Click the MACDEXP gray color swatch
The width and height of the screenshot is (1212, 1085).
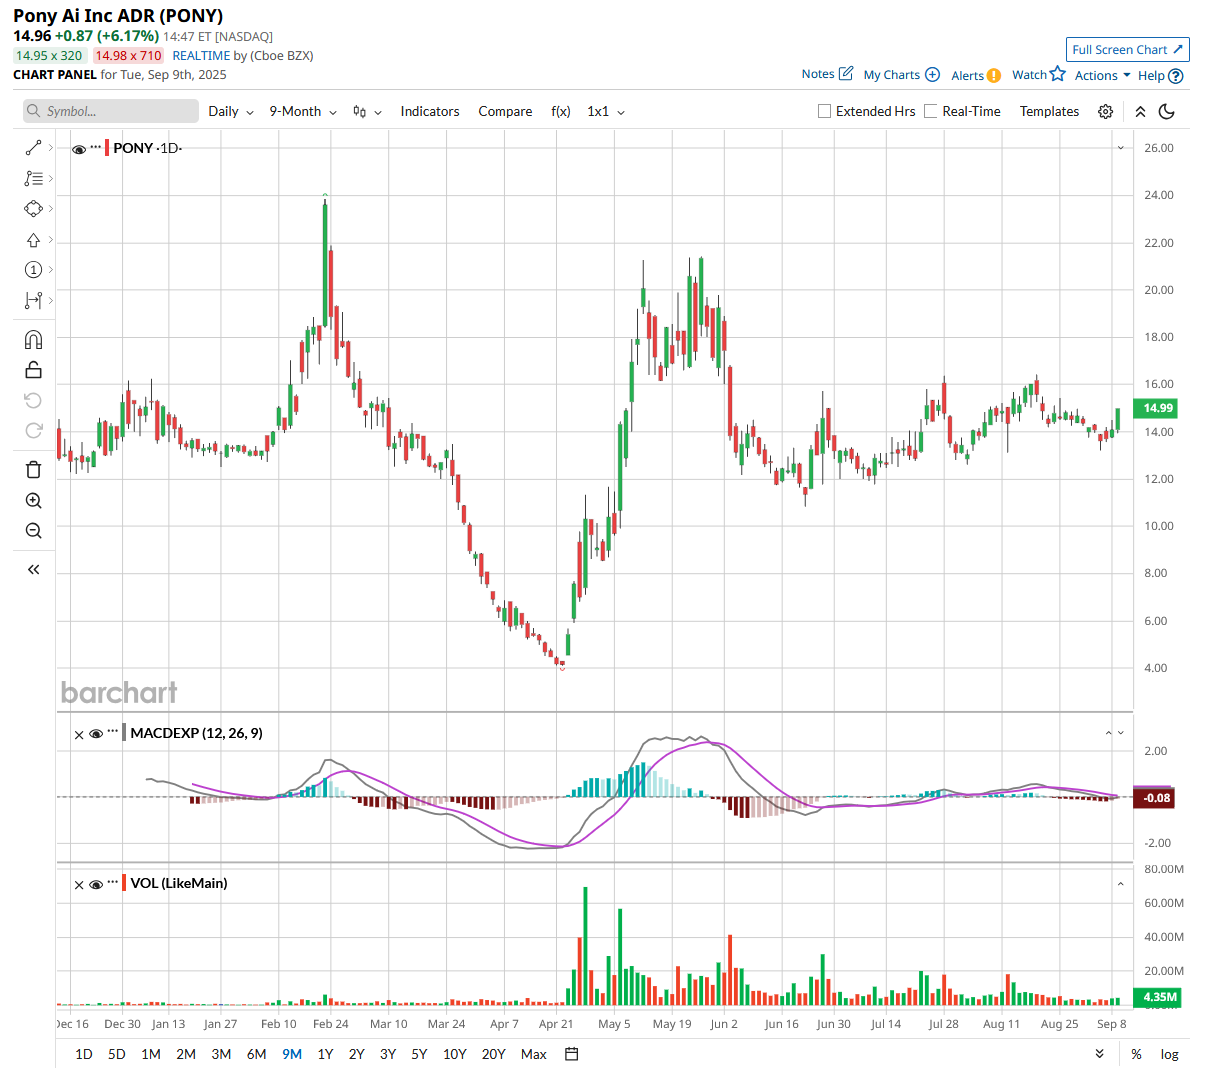[x=124, y=733]
